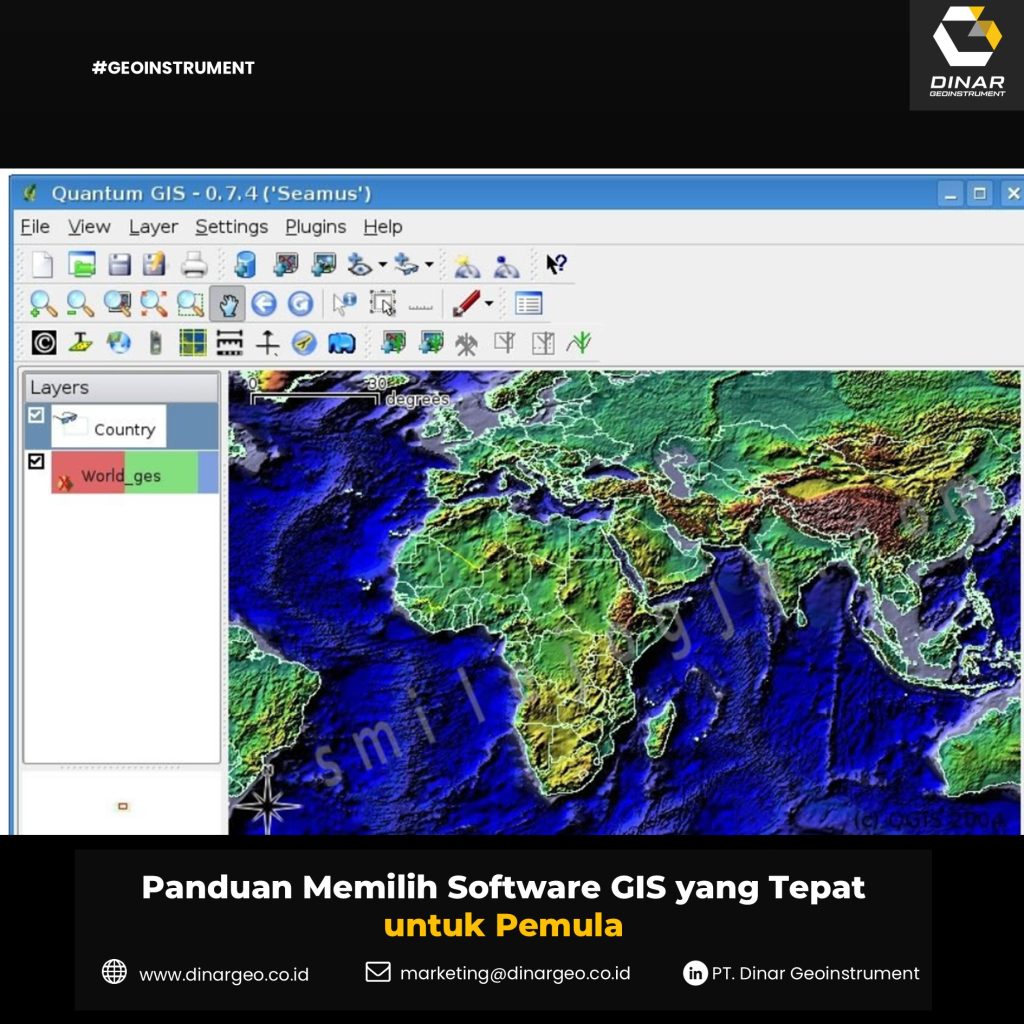The image size is (1024, 1024).
Task: Click the Scale Bar plugin icon
Action: pyautogui.click(x=230, y=343)
